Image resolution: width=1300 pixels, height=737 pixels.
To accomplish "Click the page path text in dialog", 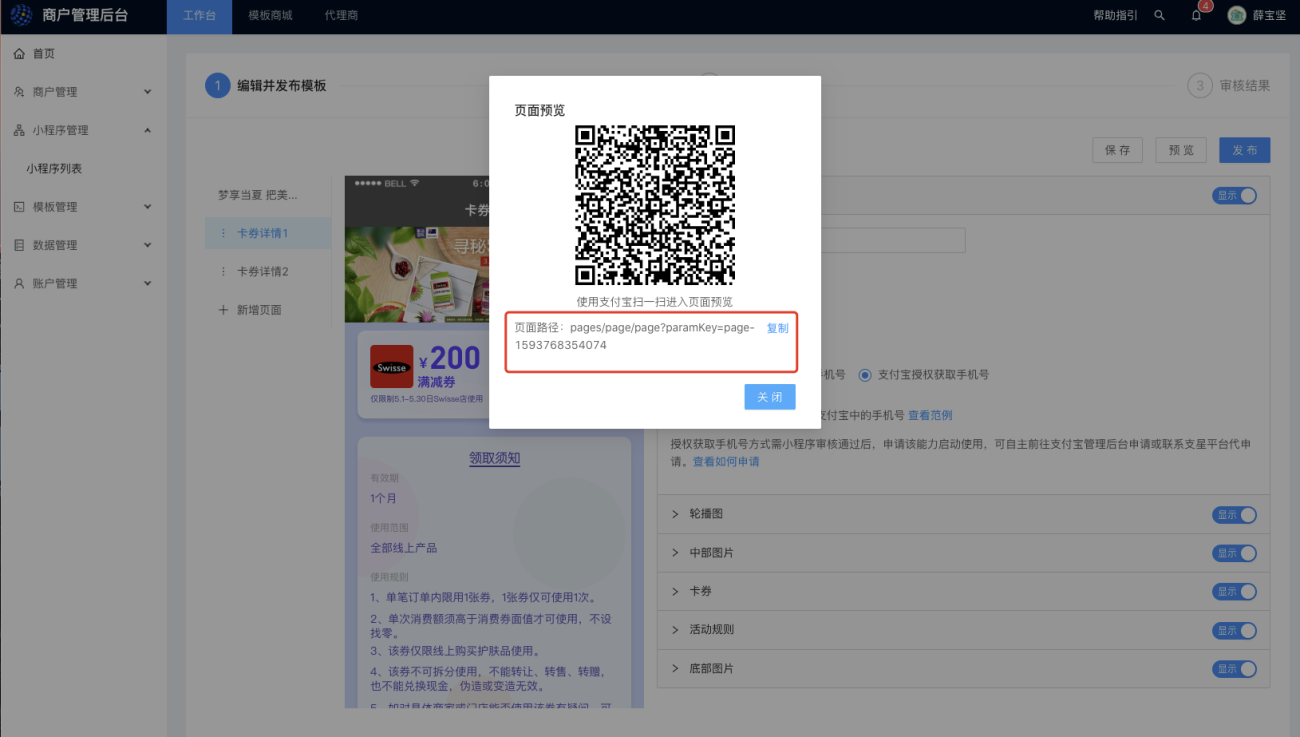I will tap(636, 336).
